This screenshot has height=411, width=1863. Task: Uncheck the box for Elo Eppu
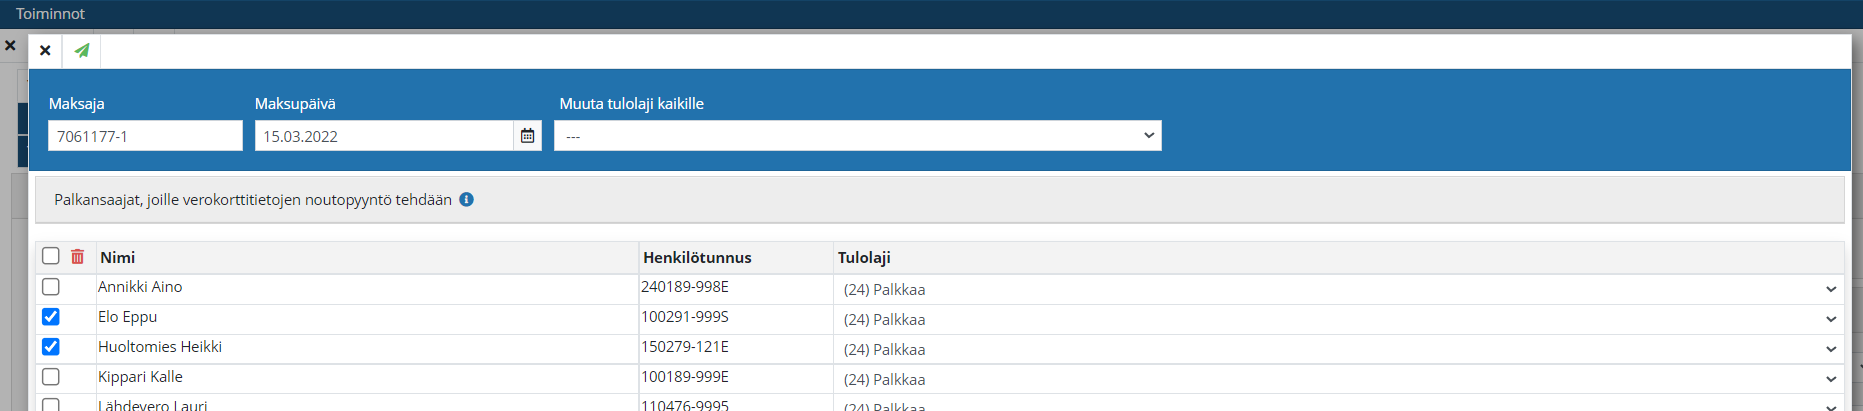[51, 317]
